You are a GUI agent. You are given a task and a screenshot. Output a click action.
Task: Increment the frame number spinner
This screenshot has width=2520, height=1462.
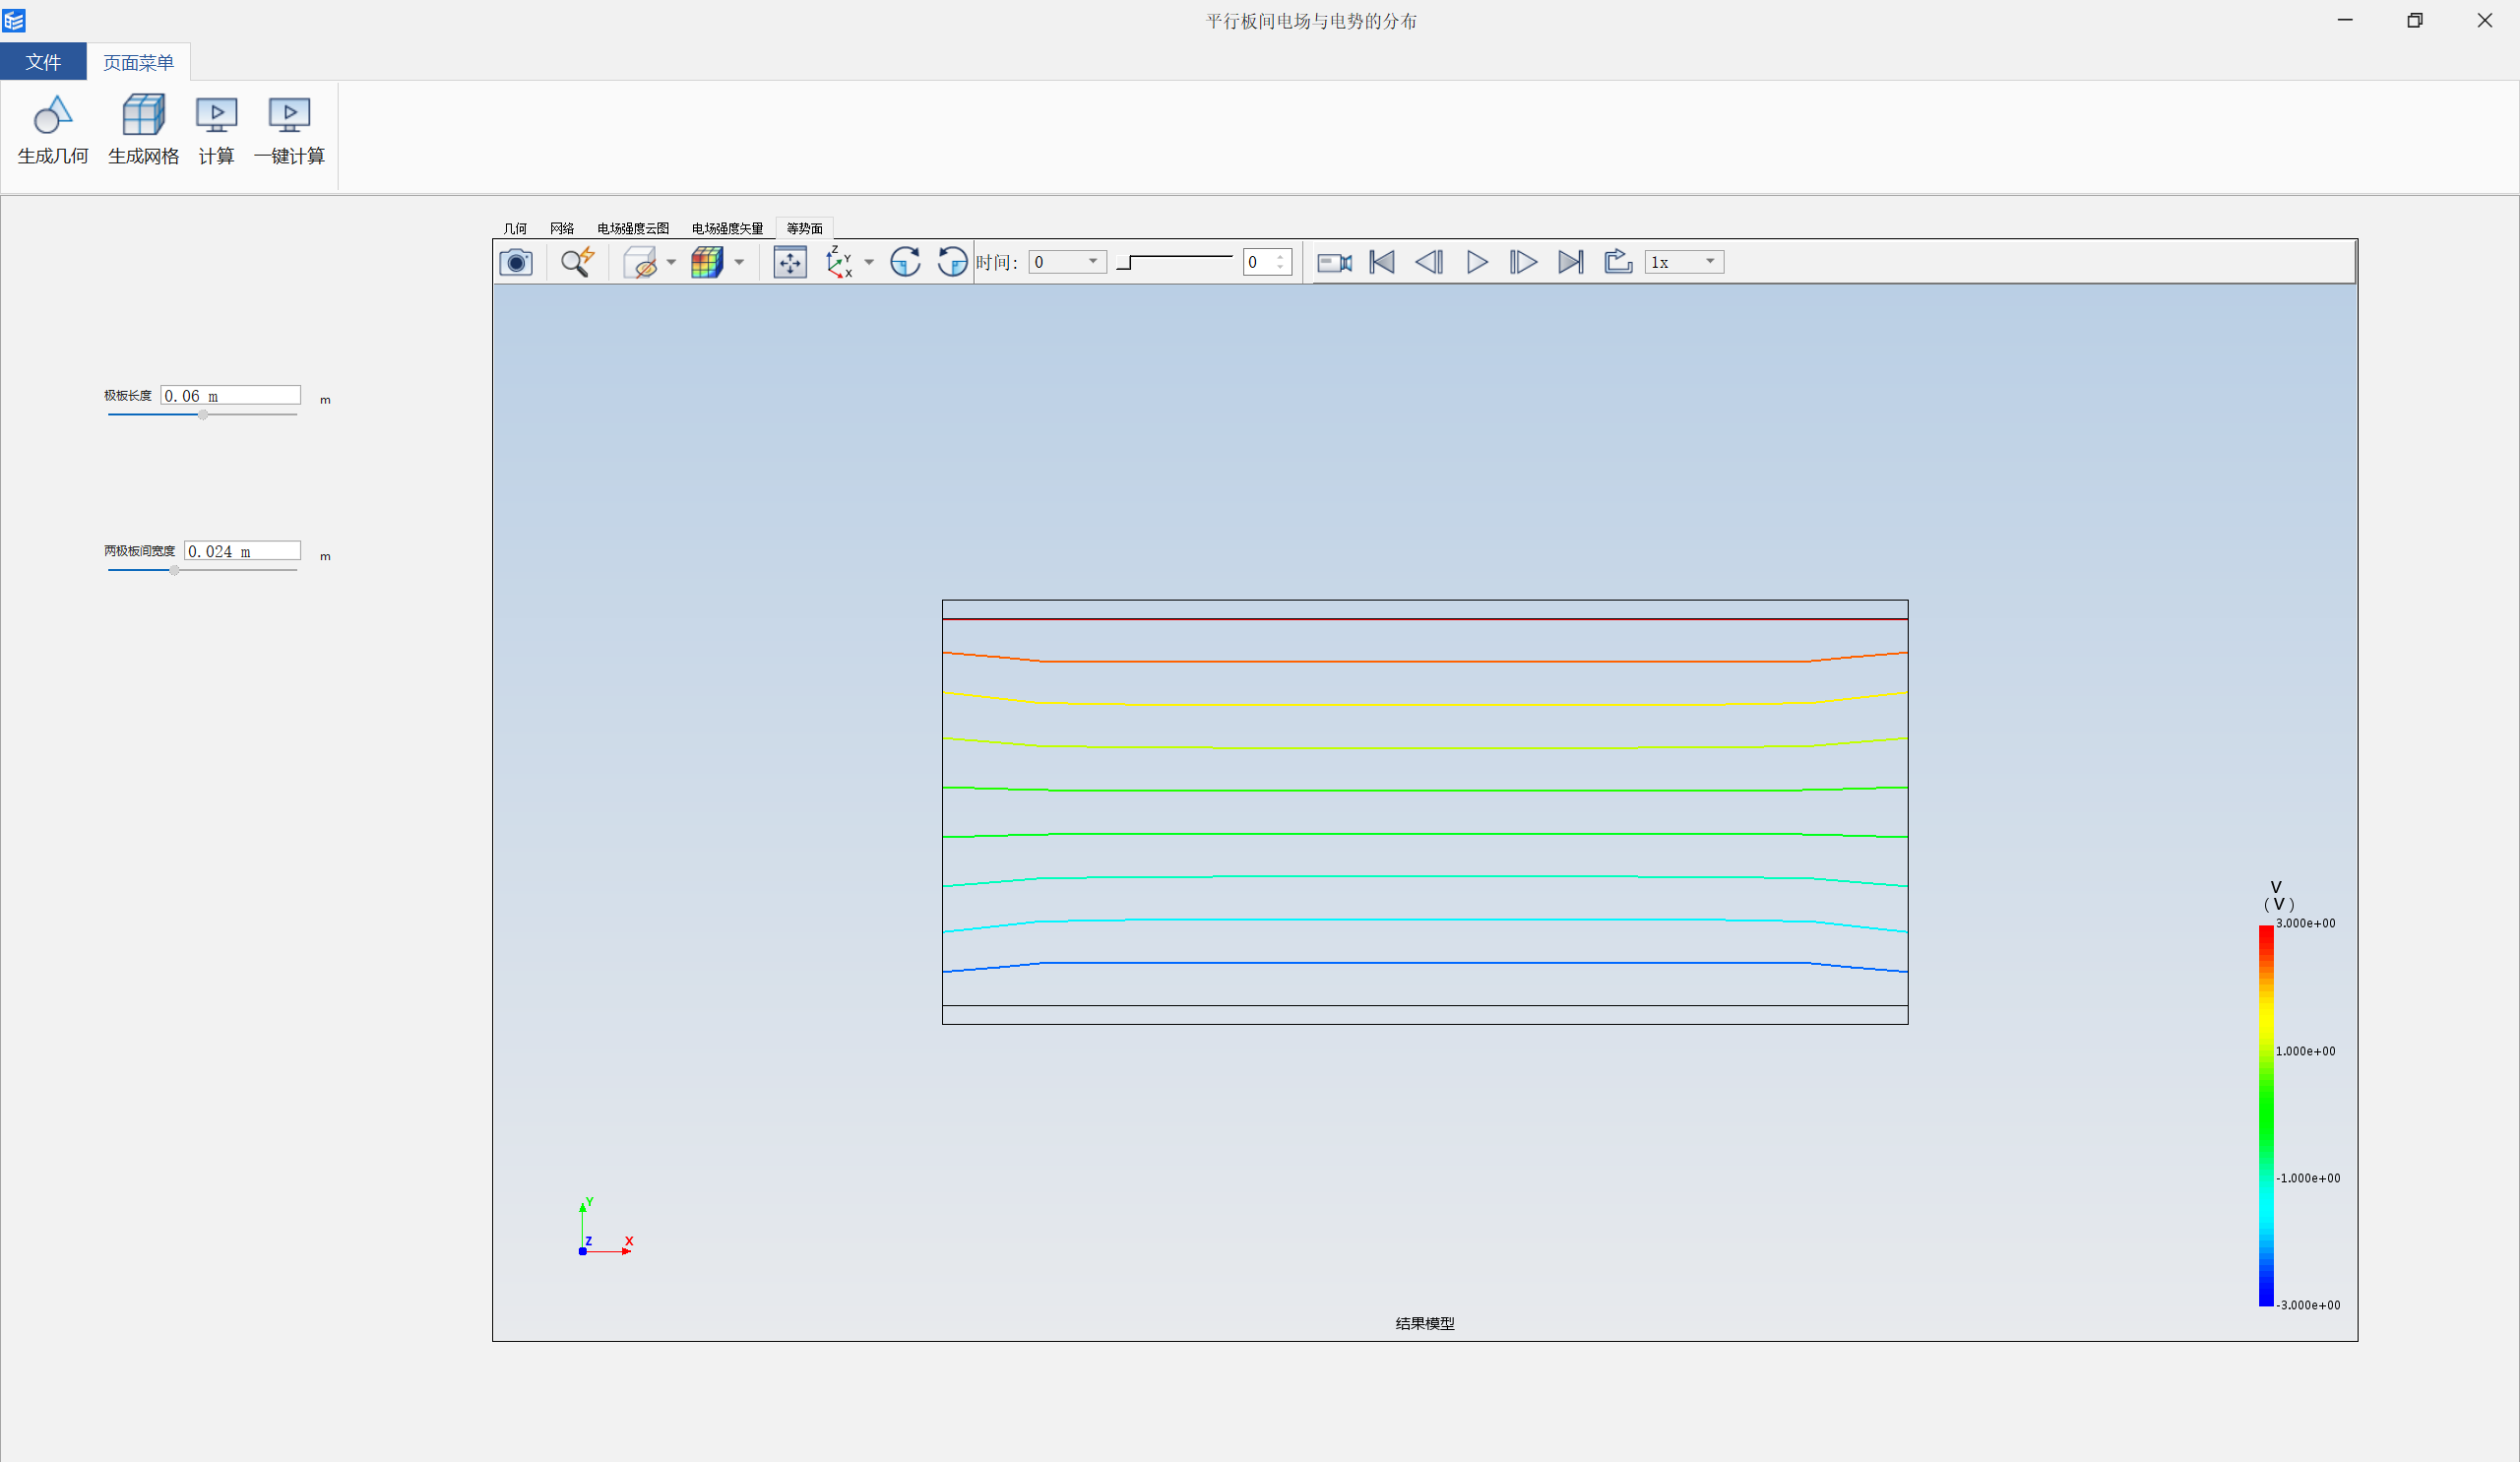pos(1281,256)
